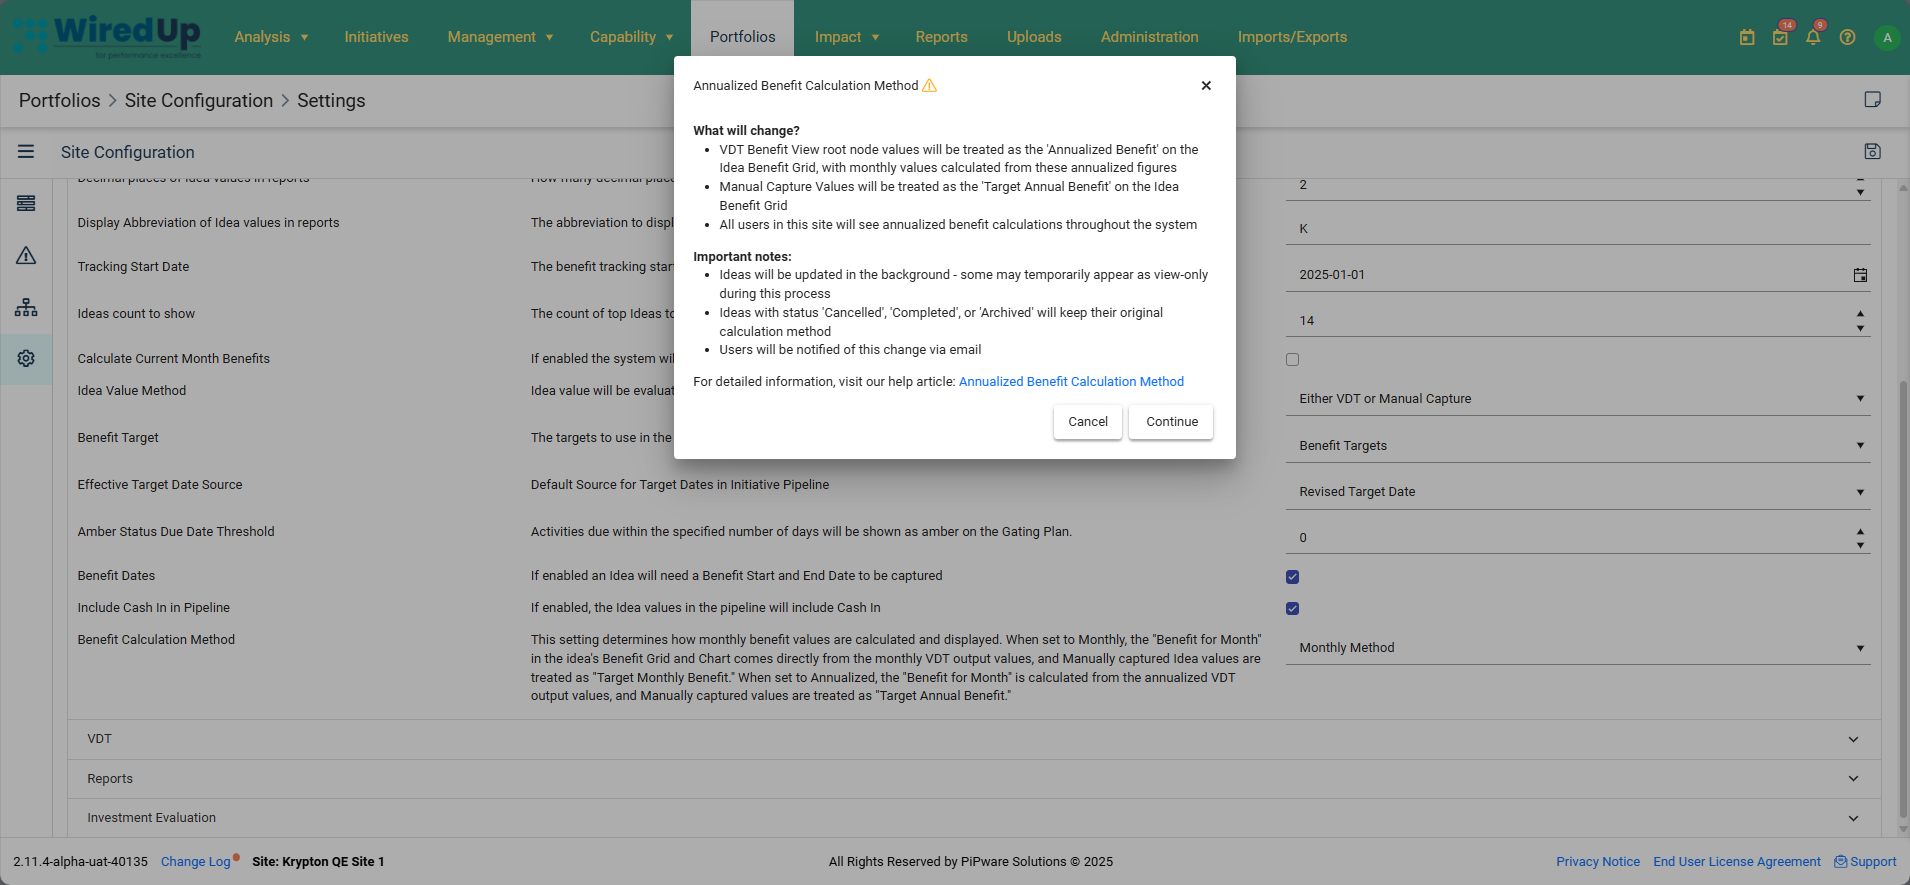Open the Benefit Targets dropdown
The height and width of the screenshot is (885, 1910).
tap(1577, 445)
